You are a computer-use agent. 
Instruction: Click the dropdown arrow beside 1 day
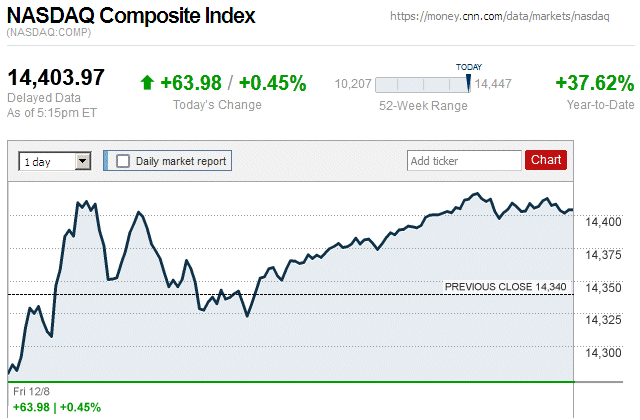click(82, 160)
